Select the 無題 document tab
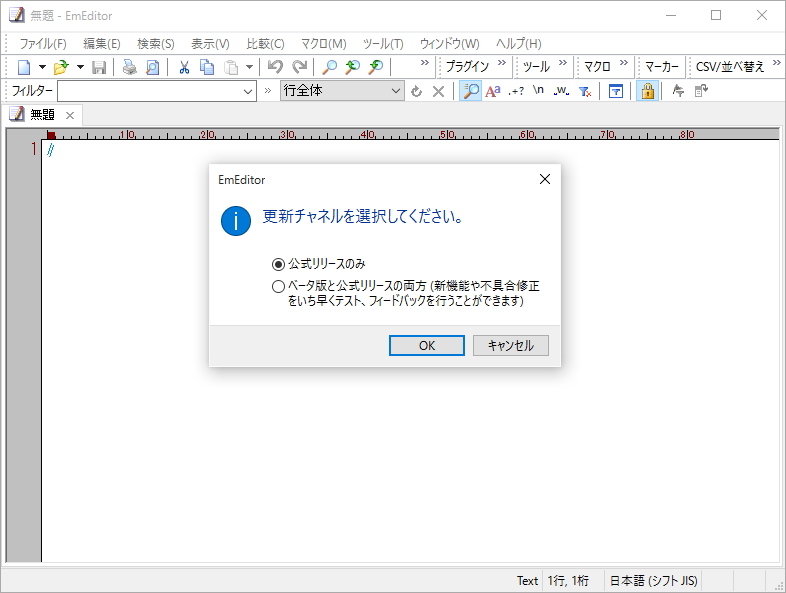Viewport: 786px width, 593px height. click(42, 115)
